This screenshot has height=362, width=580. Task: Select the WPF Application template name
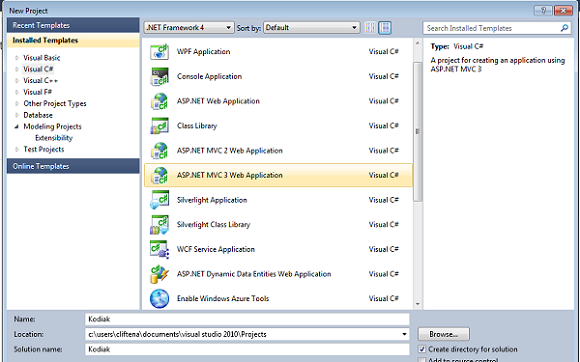click(x=203, y=52)
